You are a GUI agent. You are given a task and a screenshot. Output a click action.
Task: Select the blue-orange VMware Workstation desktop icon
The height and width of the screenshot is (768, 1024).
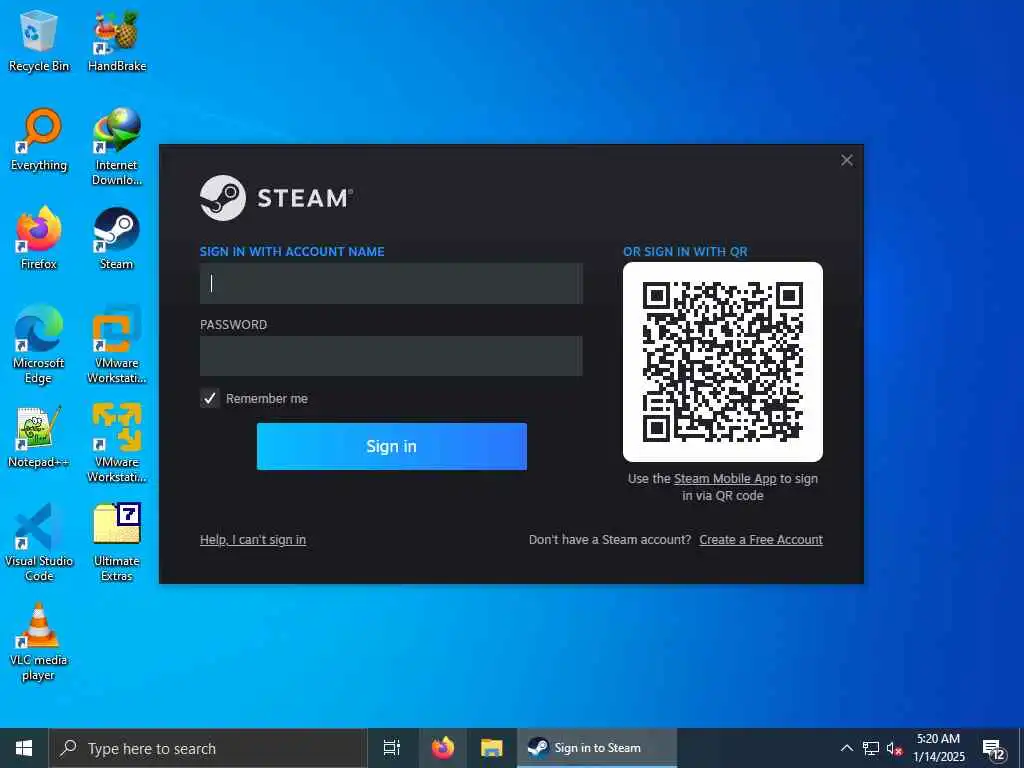(117, 345)
